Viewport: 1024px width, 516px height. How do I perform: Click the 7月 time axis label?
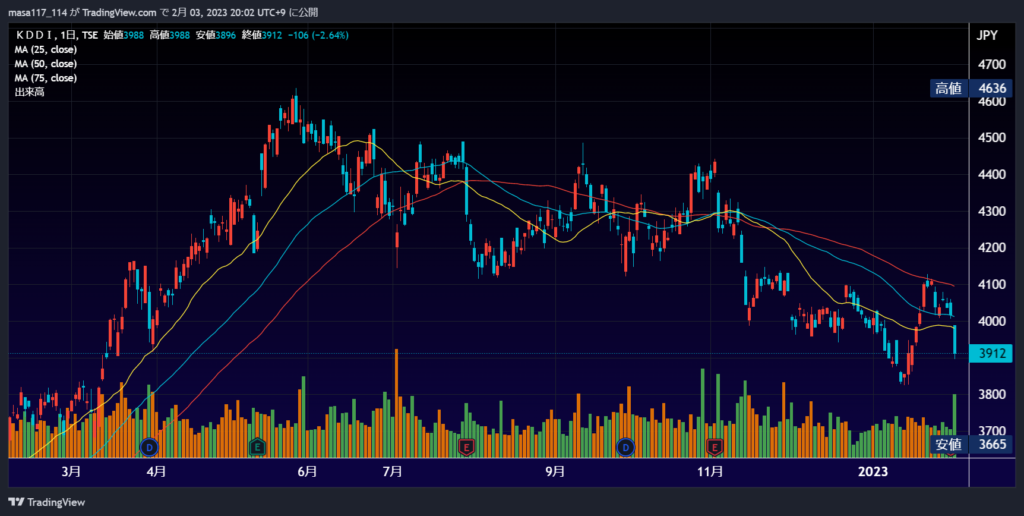(392, 472)
